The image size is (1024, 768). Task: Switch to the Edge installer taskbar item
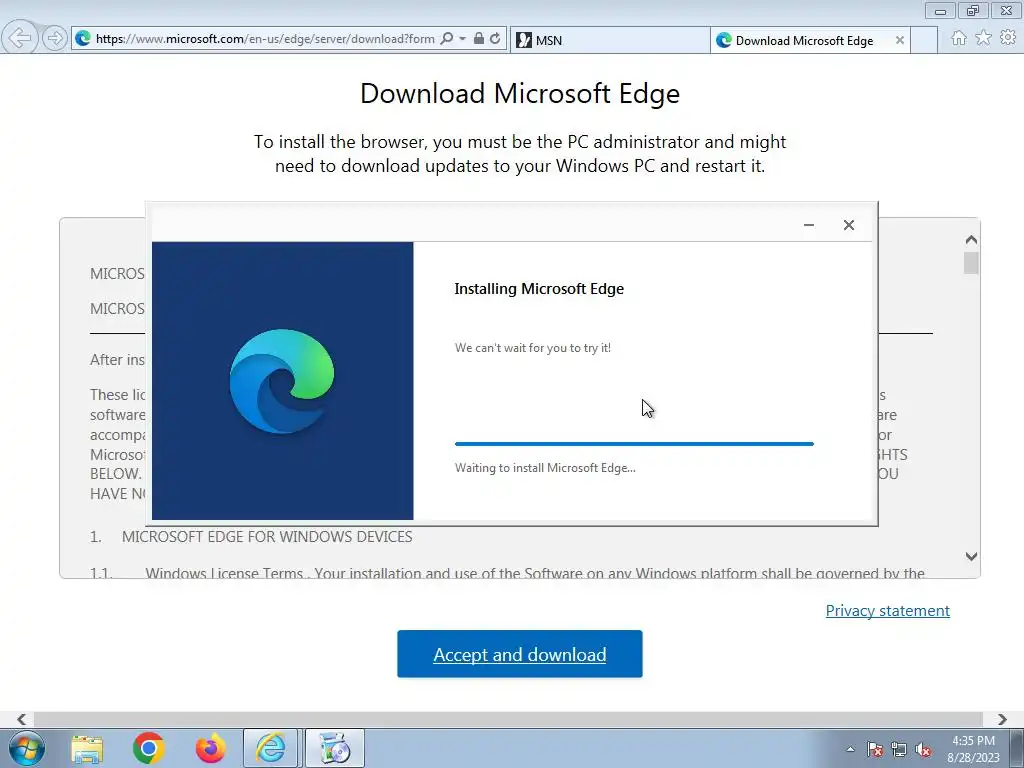tap(334, 748)
